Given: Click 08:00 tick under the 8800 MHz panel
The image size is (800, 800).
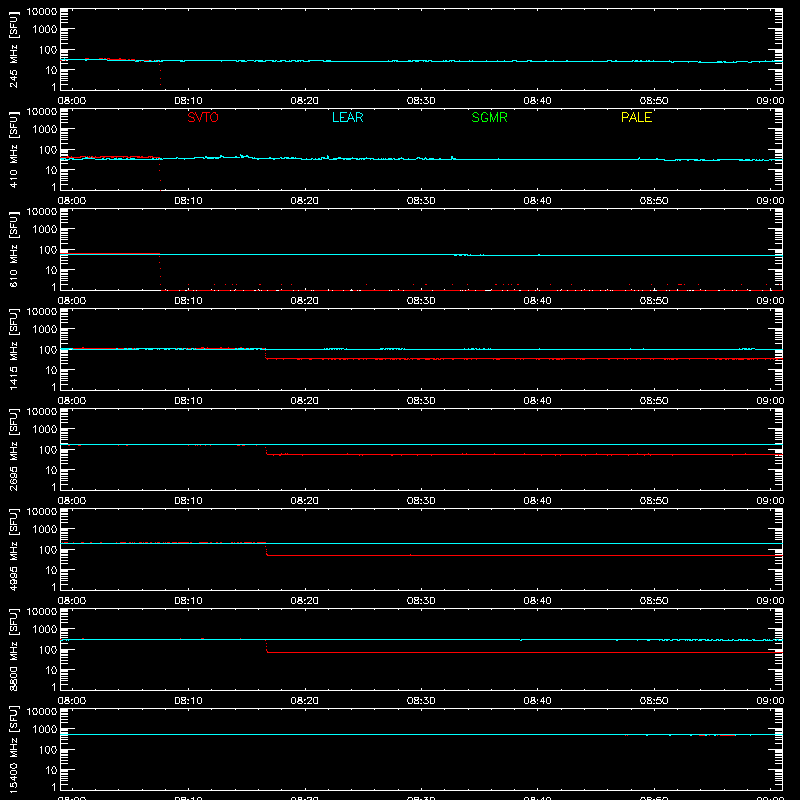Looking at the screenshot, I should click(x=72, y=701).
